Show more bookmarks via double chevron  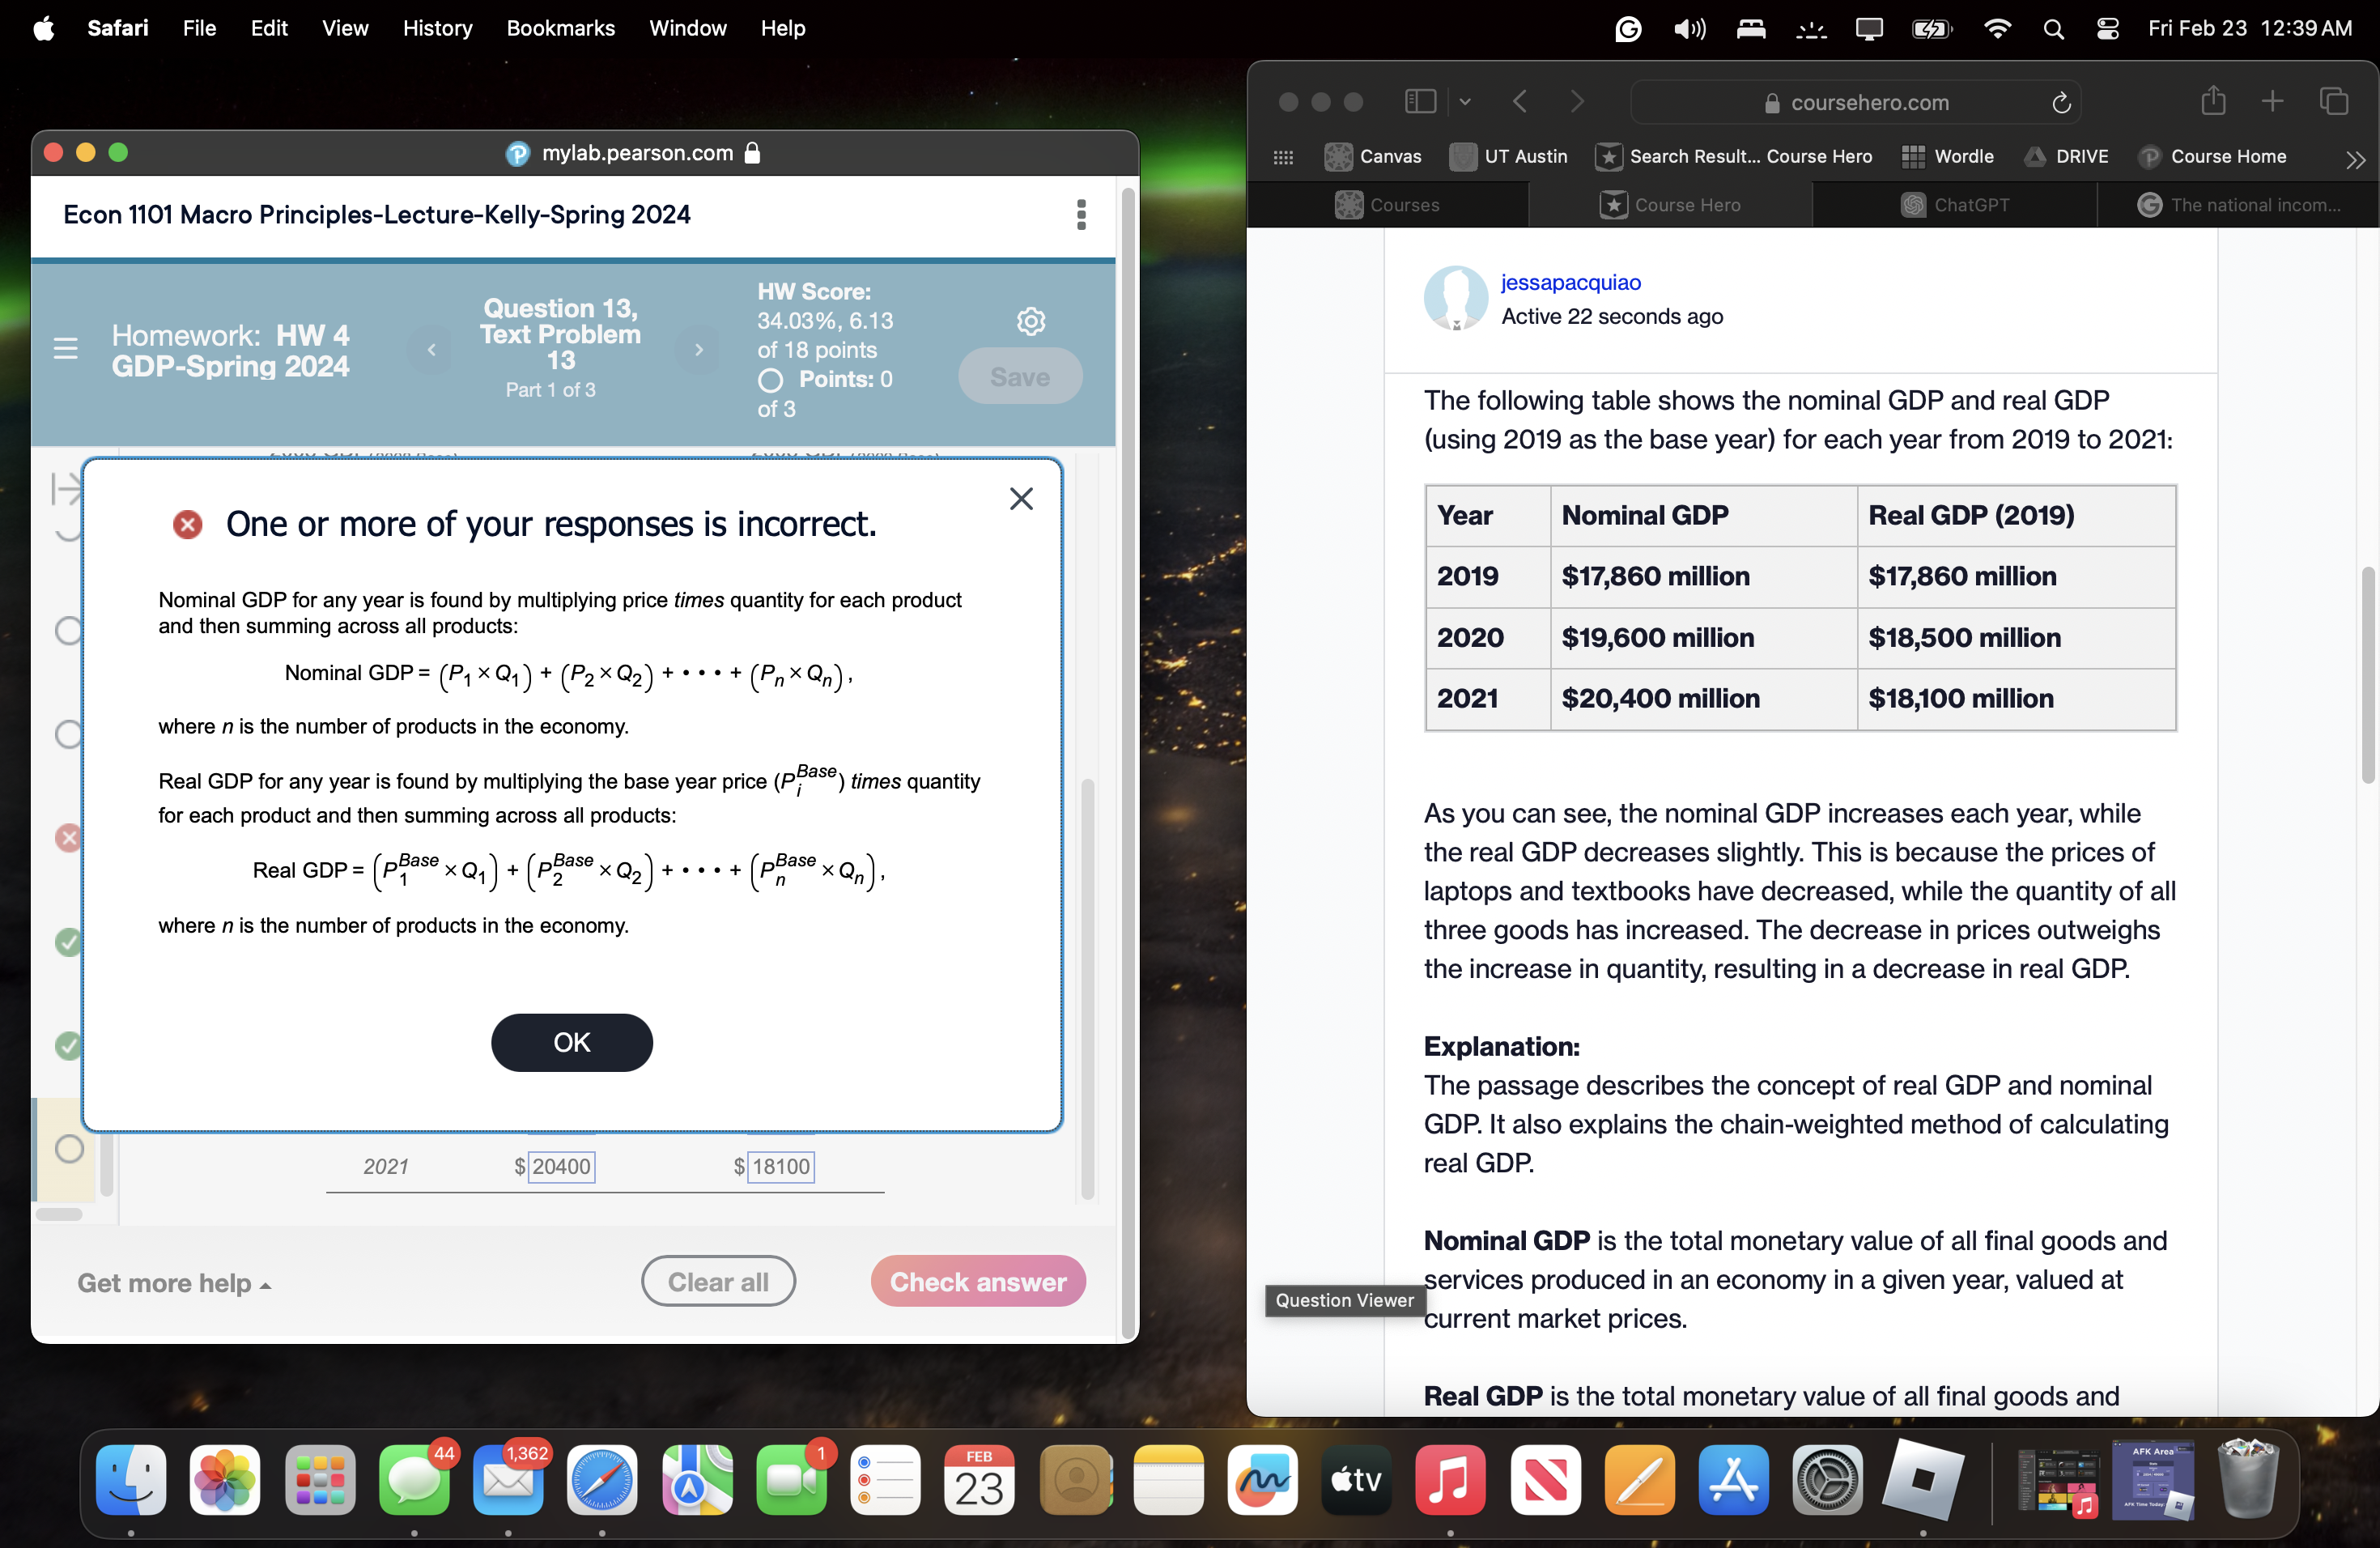pyautogui.click(x=2355, y=159)
